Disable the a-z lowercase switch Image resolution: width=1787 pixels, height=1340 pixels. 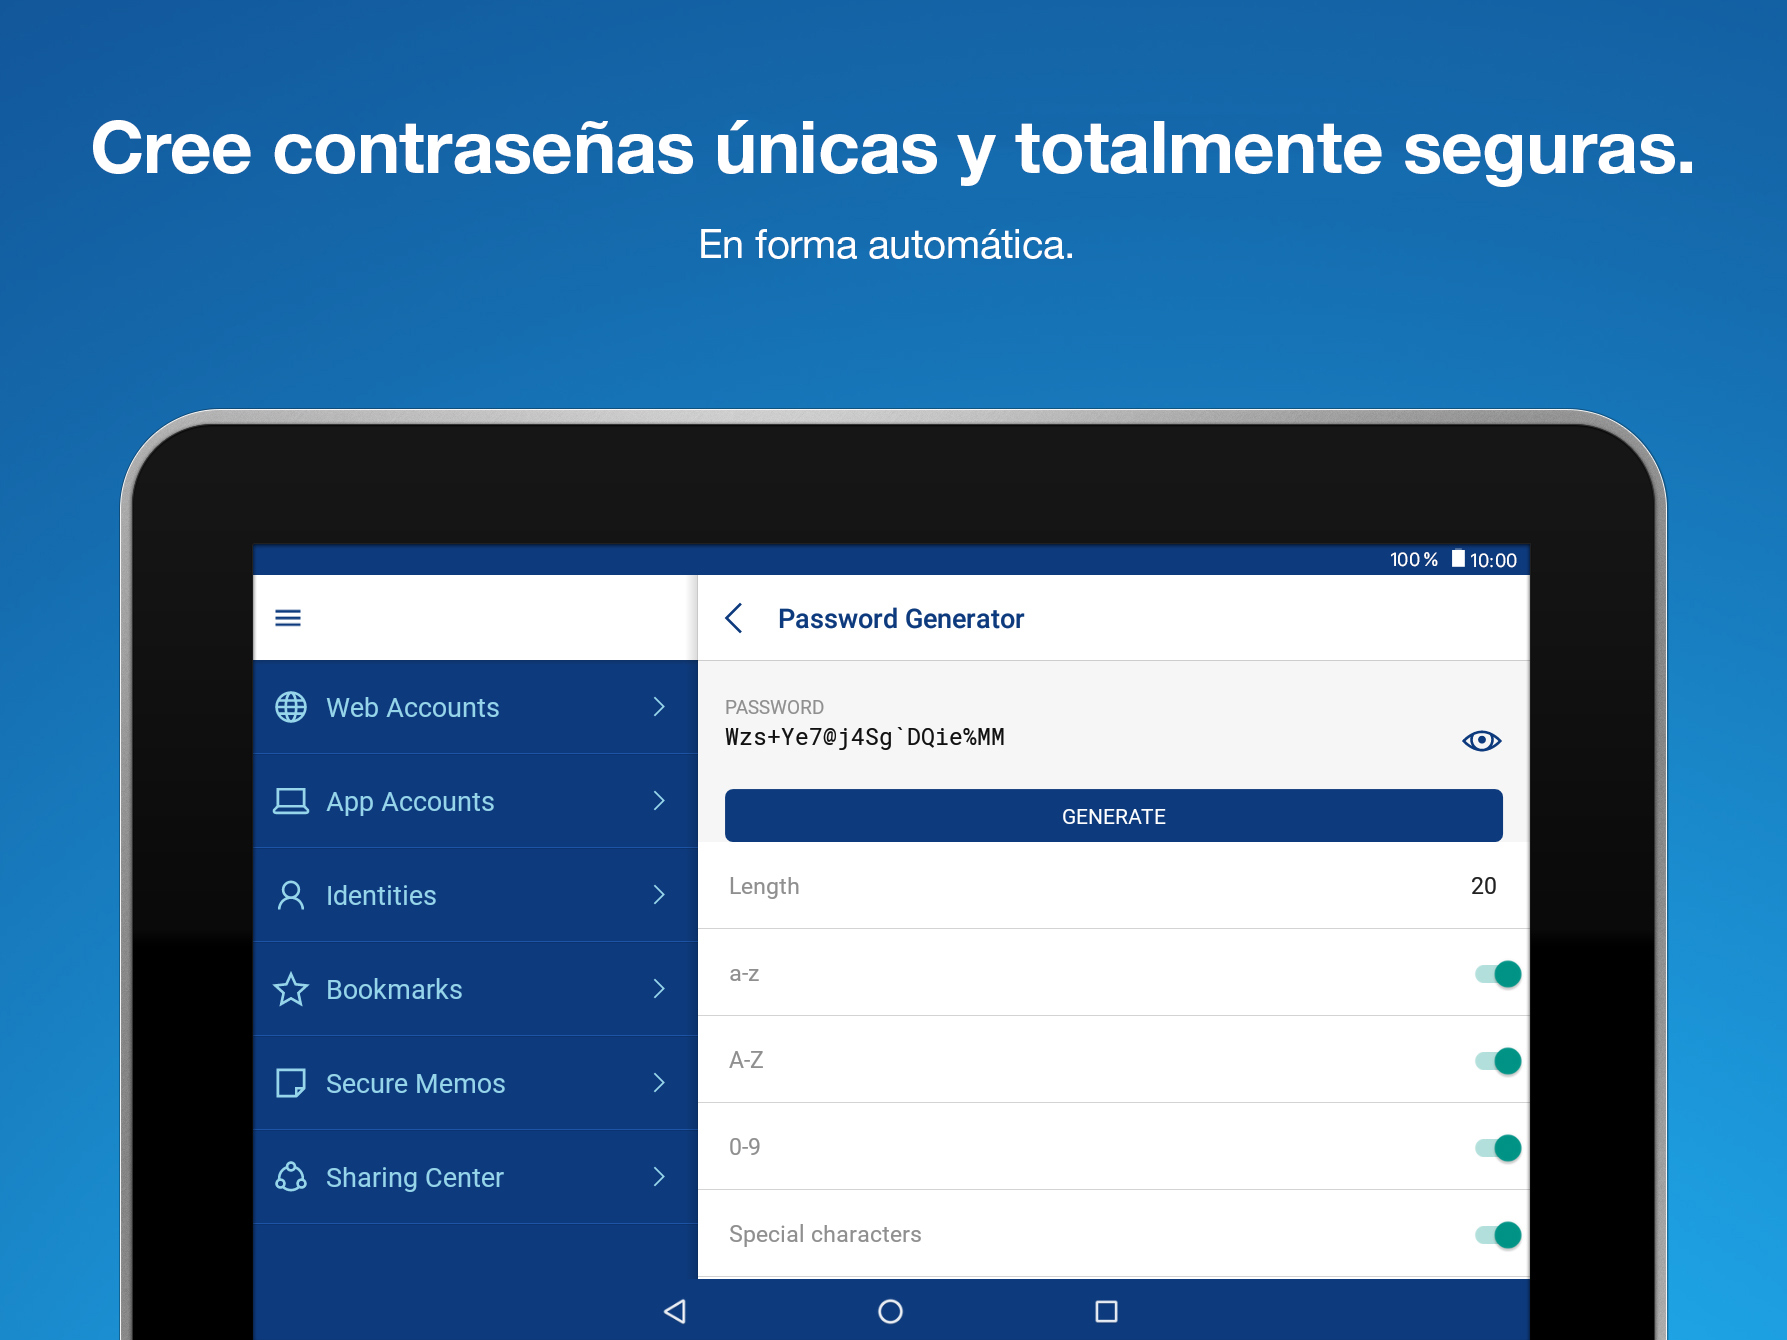point(1498,974)
